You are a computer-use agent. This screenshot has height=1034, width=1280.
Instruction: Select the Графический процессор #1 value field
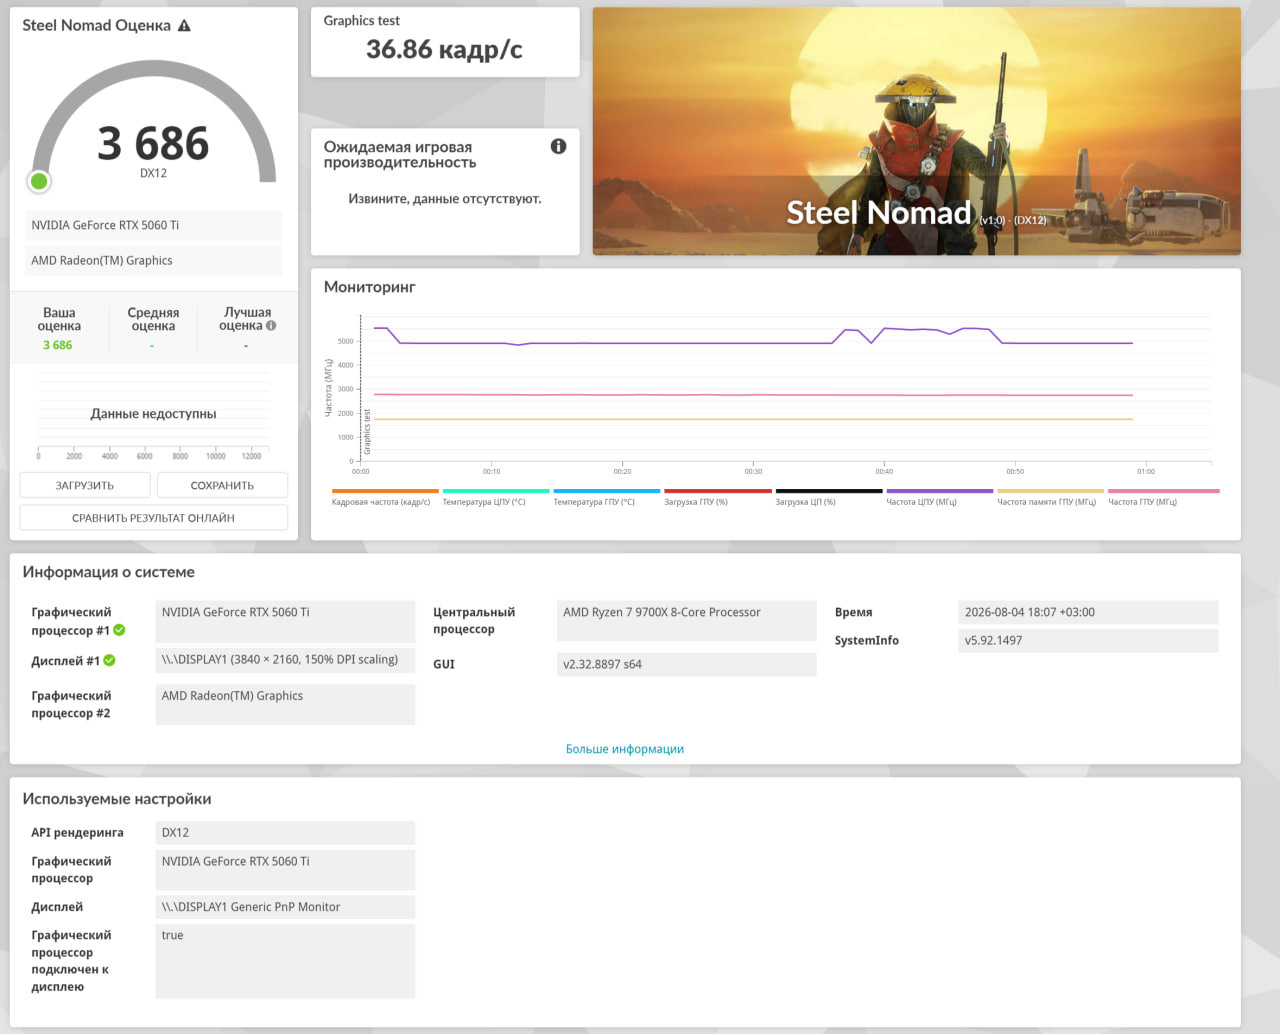pos(285,621)
